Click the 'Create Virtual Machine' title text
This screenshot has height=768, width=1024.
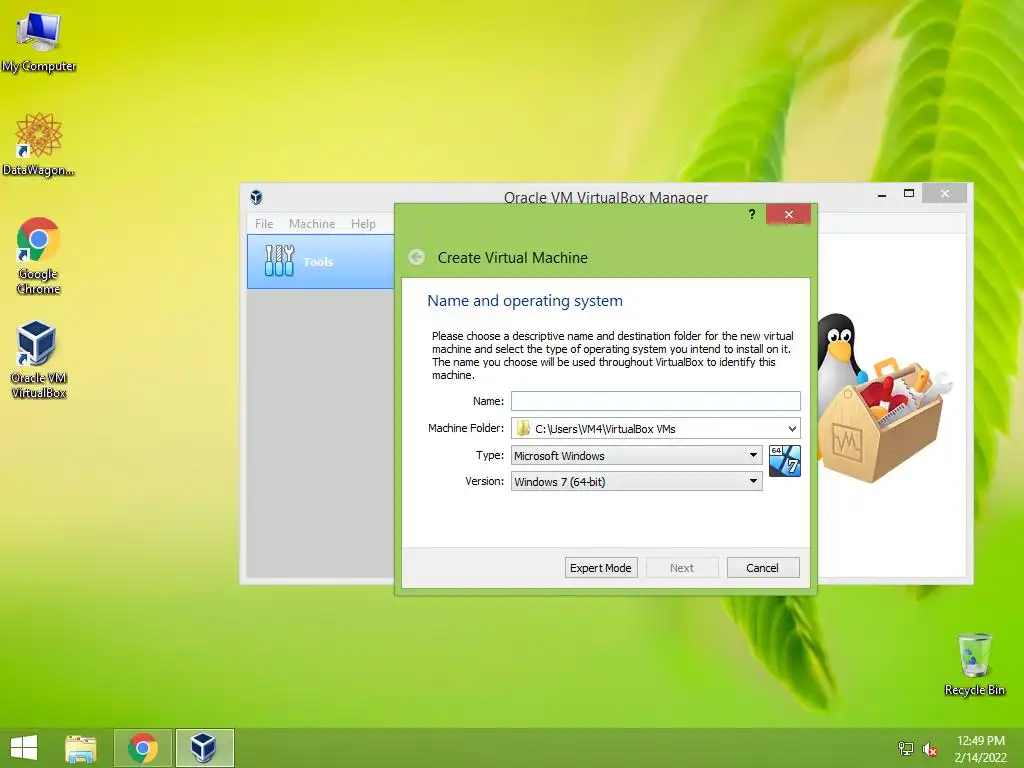coord(513,257)
